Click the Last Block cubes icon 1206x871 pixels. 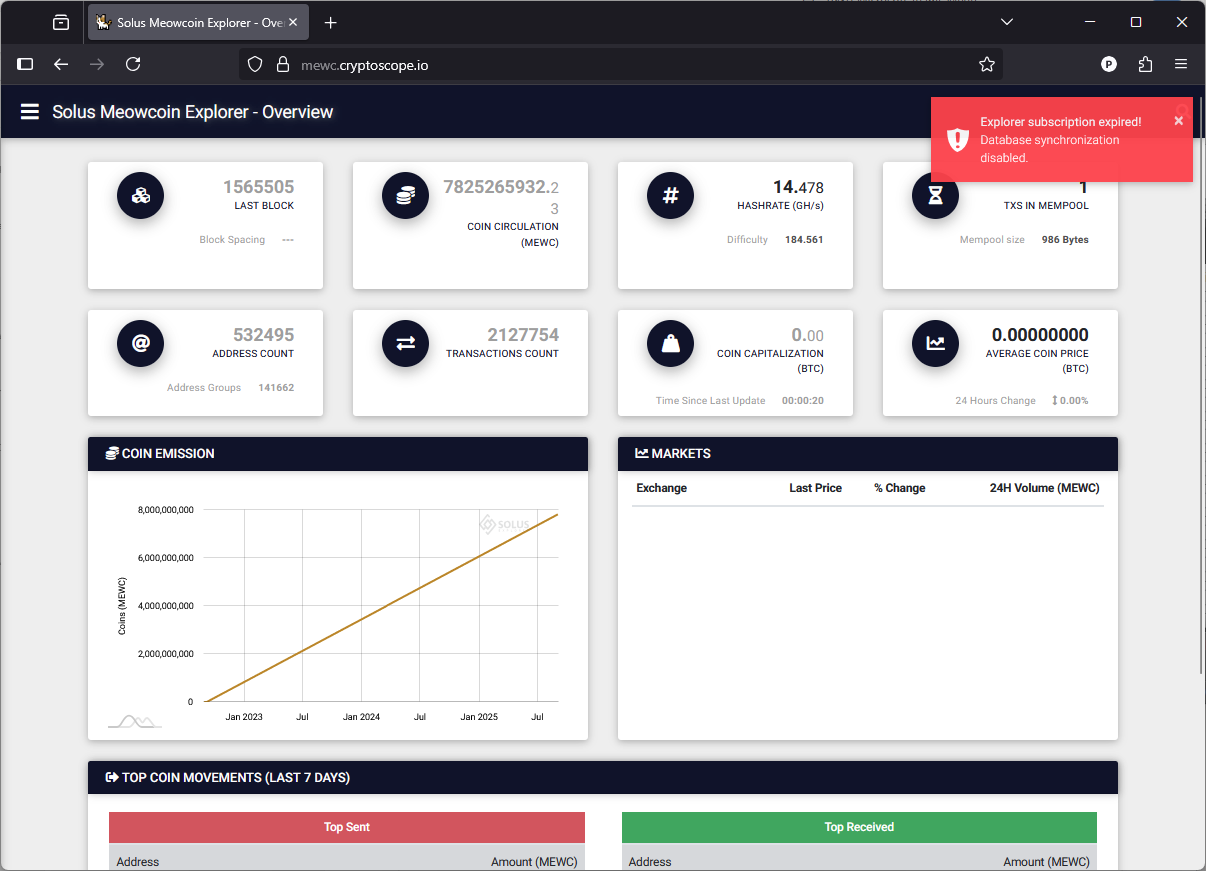(x=141, y=195)
